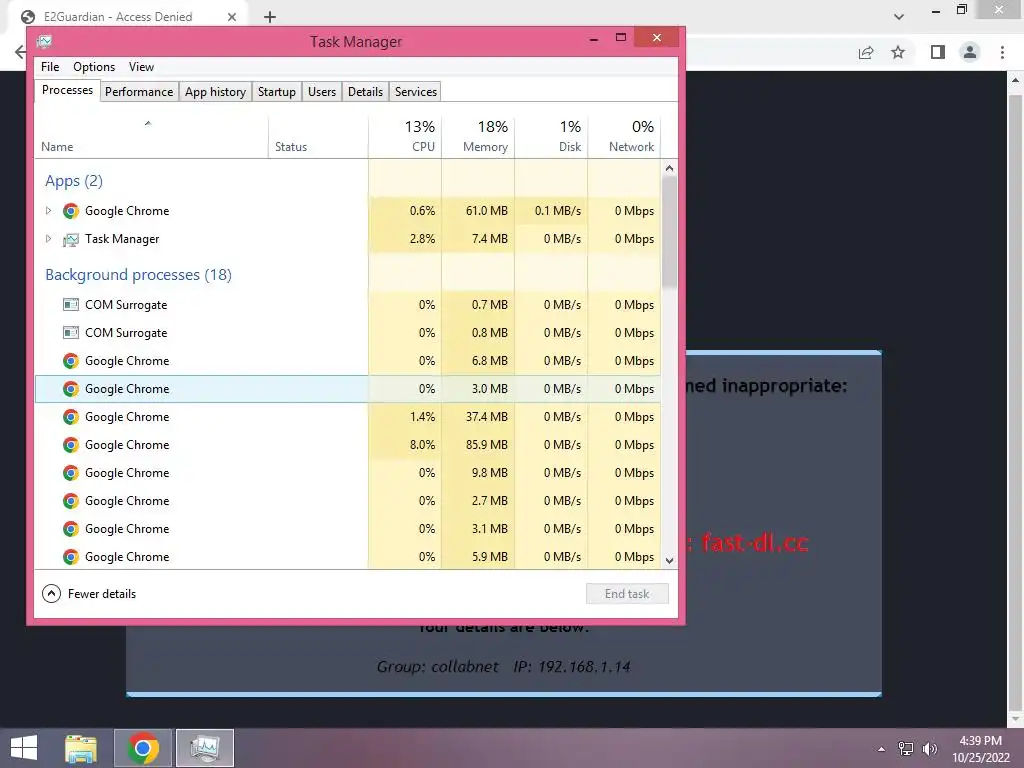This screenshot has height=768, width=1024.
Task: Select the Processes tab
Action: point(67,90)
